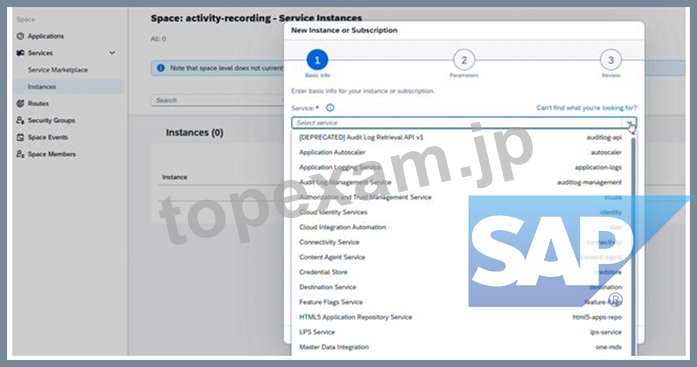The height and width of the screenshot is (367, 697).
Task: Toggle the Select service dropdown arrow
Action: 629,123
